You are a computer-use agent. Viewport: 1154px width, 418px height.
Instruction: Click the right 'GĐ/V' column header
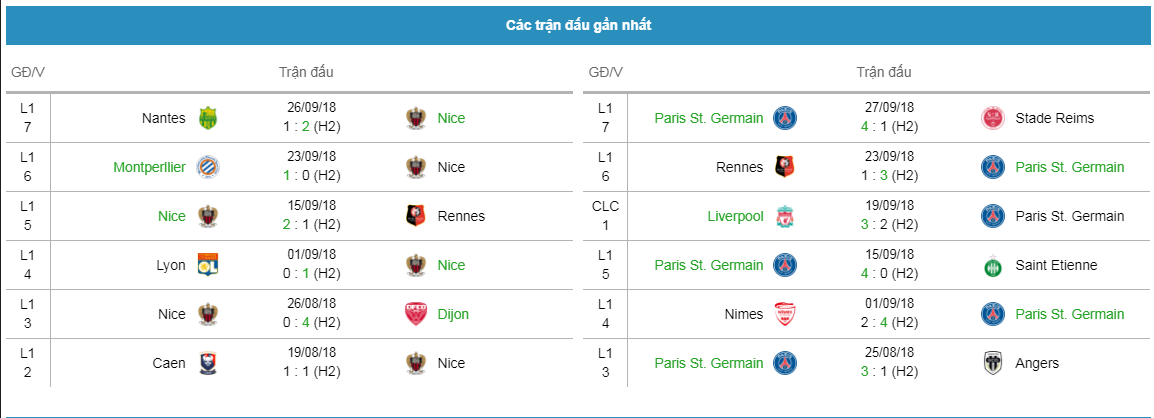point(605,72)
